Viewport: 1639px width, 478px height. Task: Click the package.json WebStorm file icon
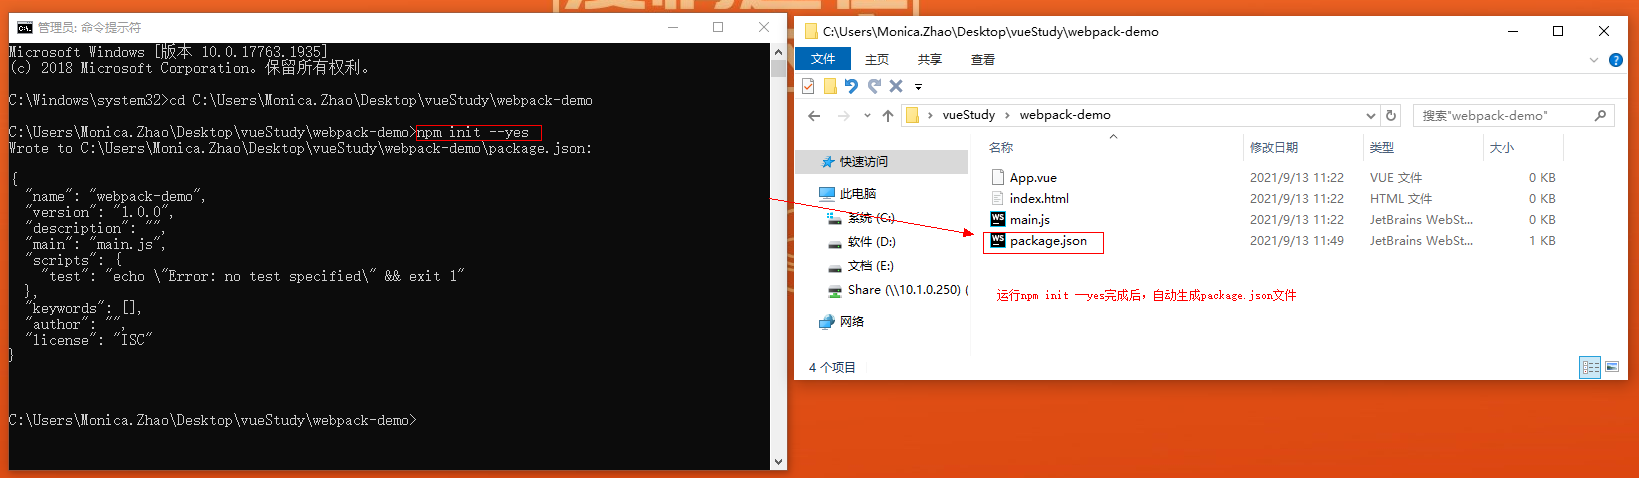pyautogui.click(x=997, y=240)
